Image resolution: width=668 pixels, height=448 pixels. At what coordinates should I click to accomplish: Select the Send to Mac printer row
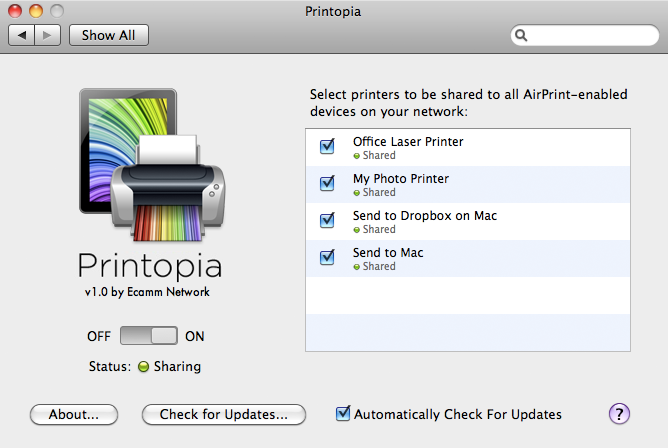click(x=468, y=258)
